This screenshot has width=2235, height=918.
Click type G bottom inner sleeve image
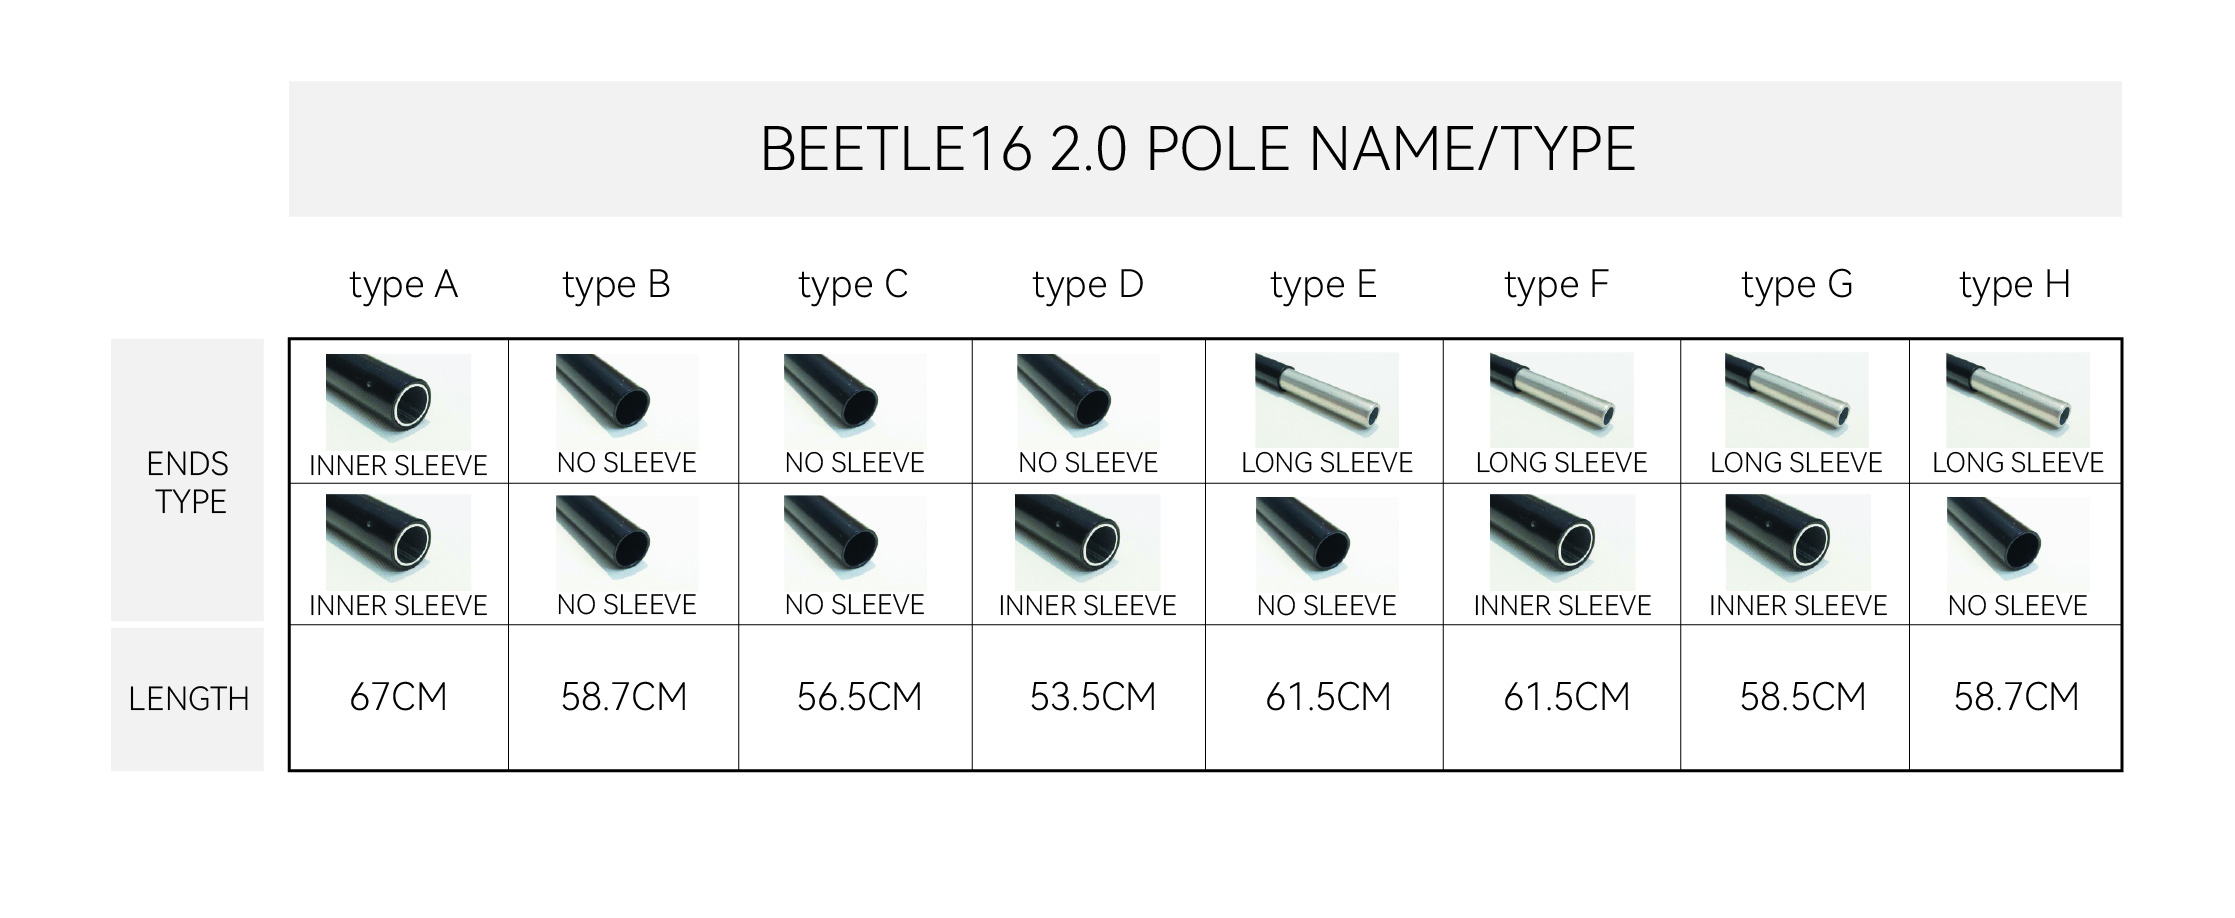(1797, 542)
